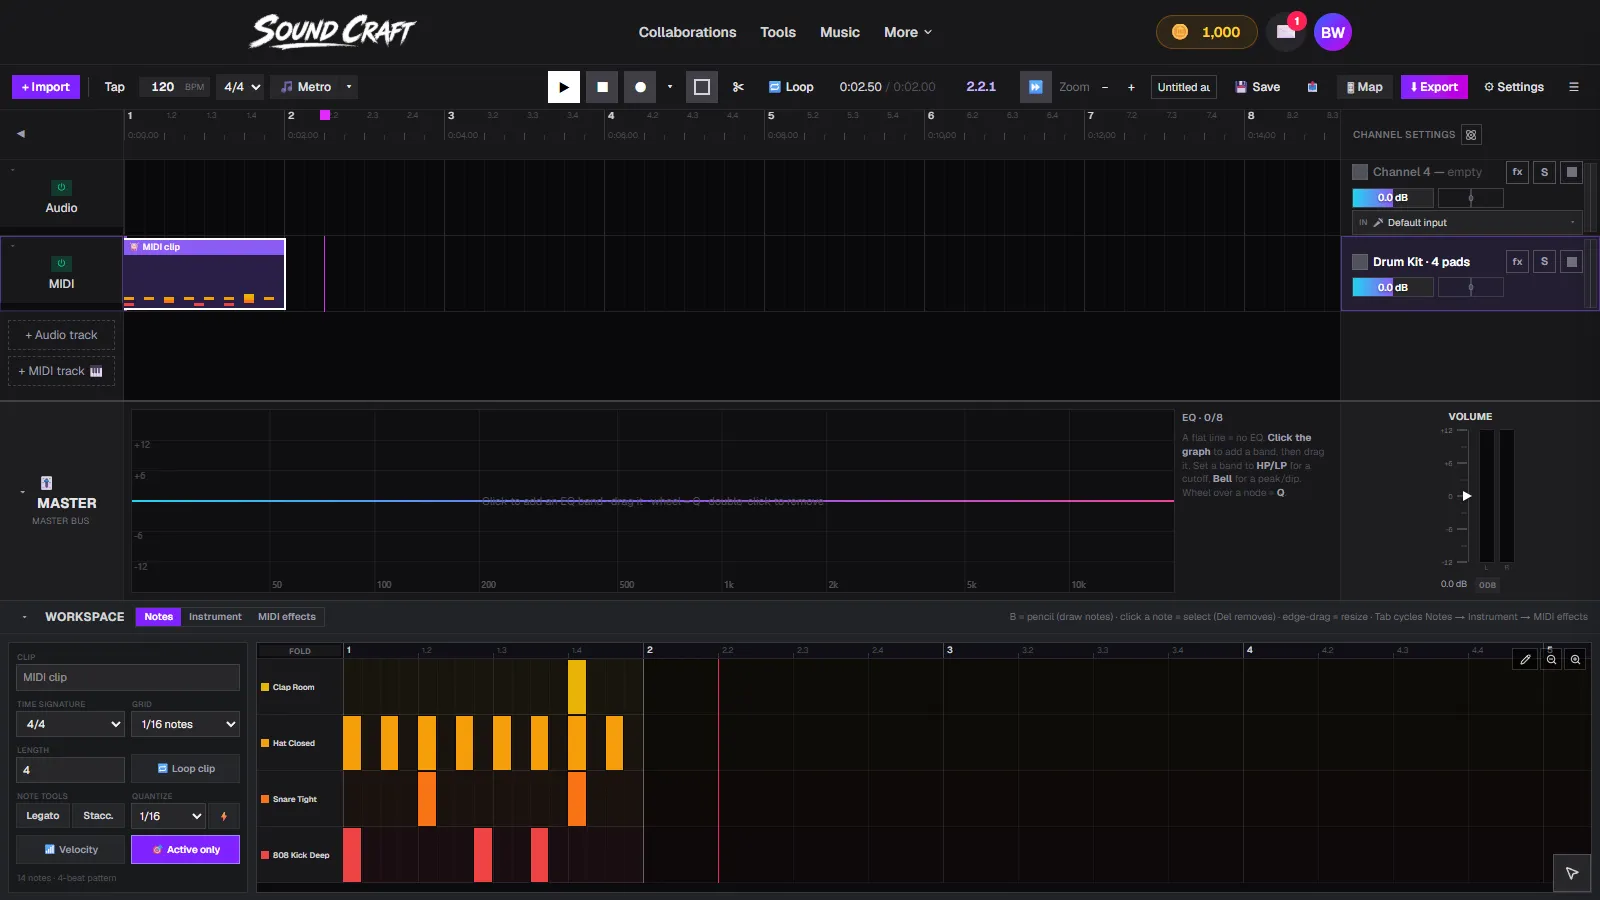This screenshot has height=900, width=1600.
Task: Click the icon right of Save
Action: click(1312, 87)
